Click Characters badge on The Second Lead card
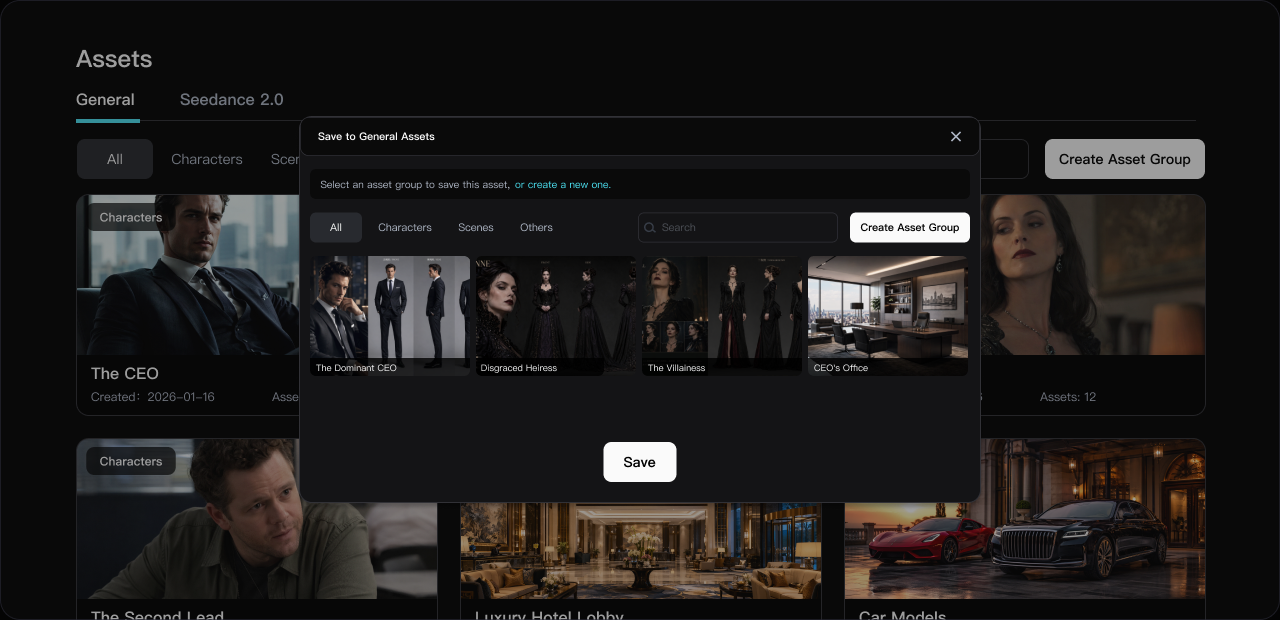The image size is (1280, 620). coord(131,461)
